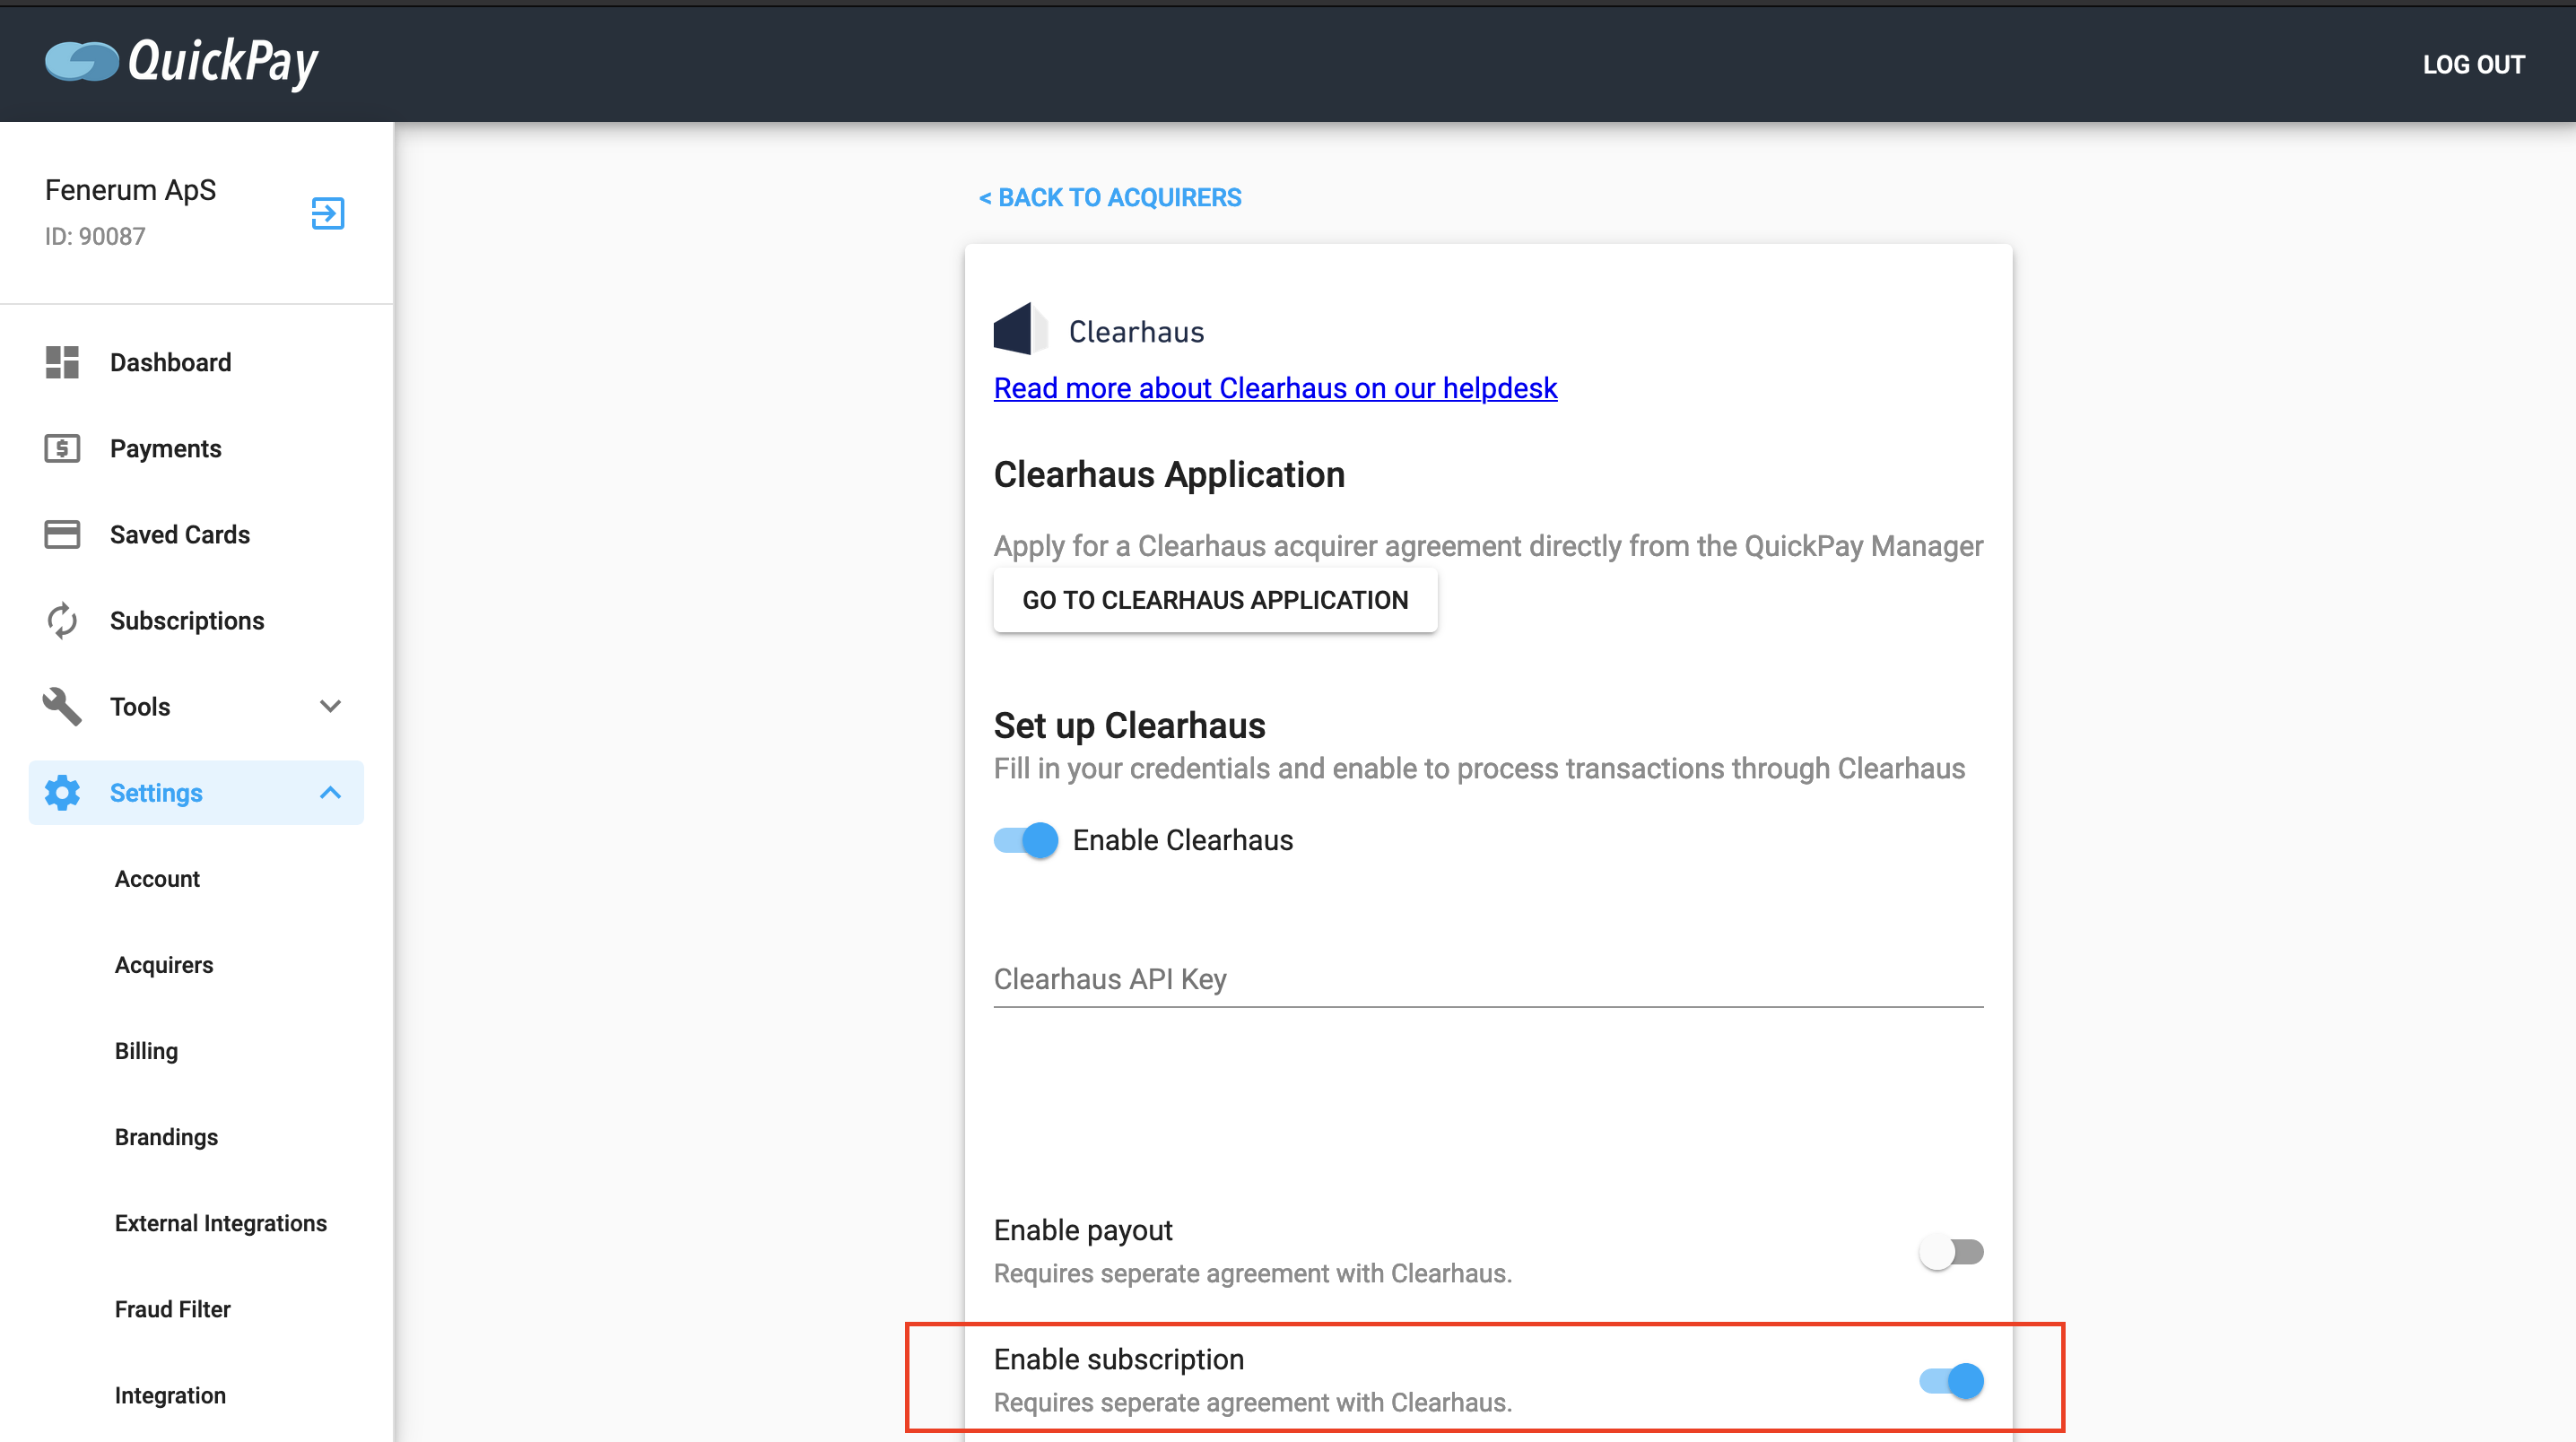2576x1442 pixels.
Task: Click the Clearhaus Application heading
Action: point(1169,474)
